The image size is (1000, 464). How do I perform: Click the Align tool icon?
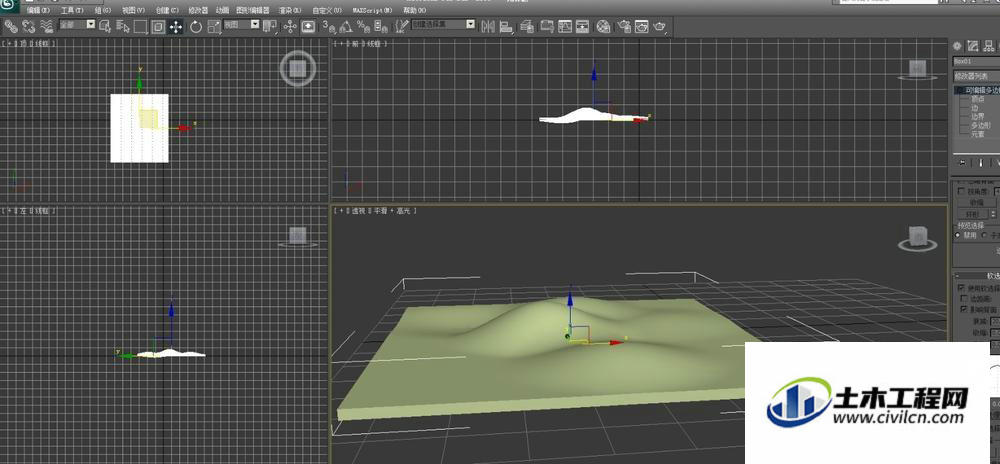[506, 26]
